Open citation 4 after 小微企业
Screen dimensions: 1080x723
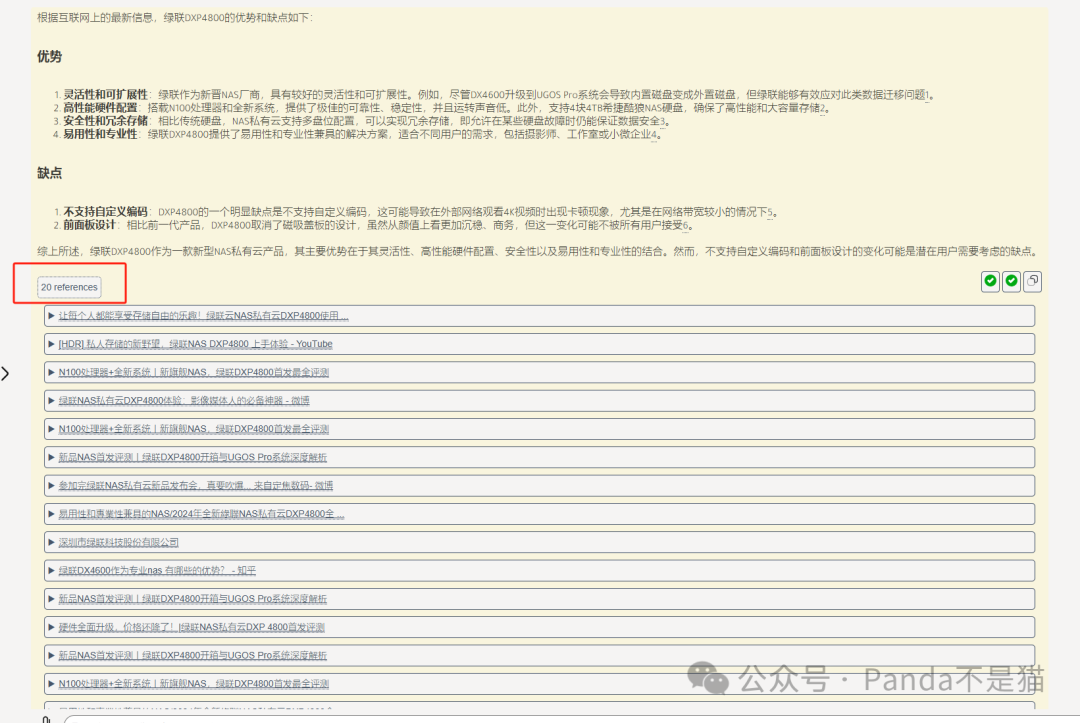(654, 134)
